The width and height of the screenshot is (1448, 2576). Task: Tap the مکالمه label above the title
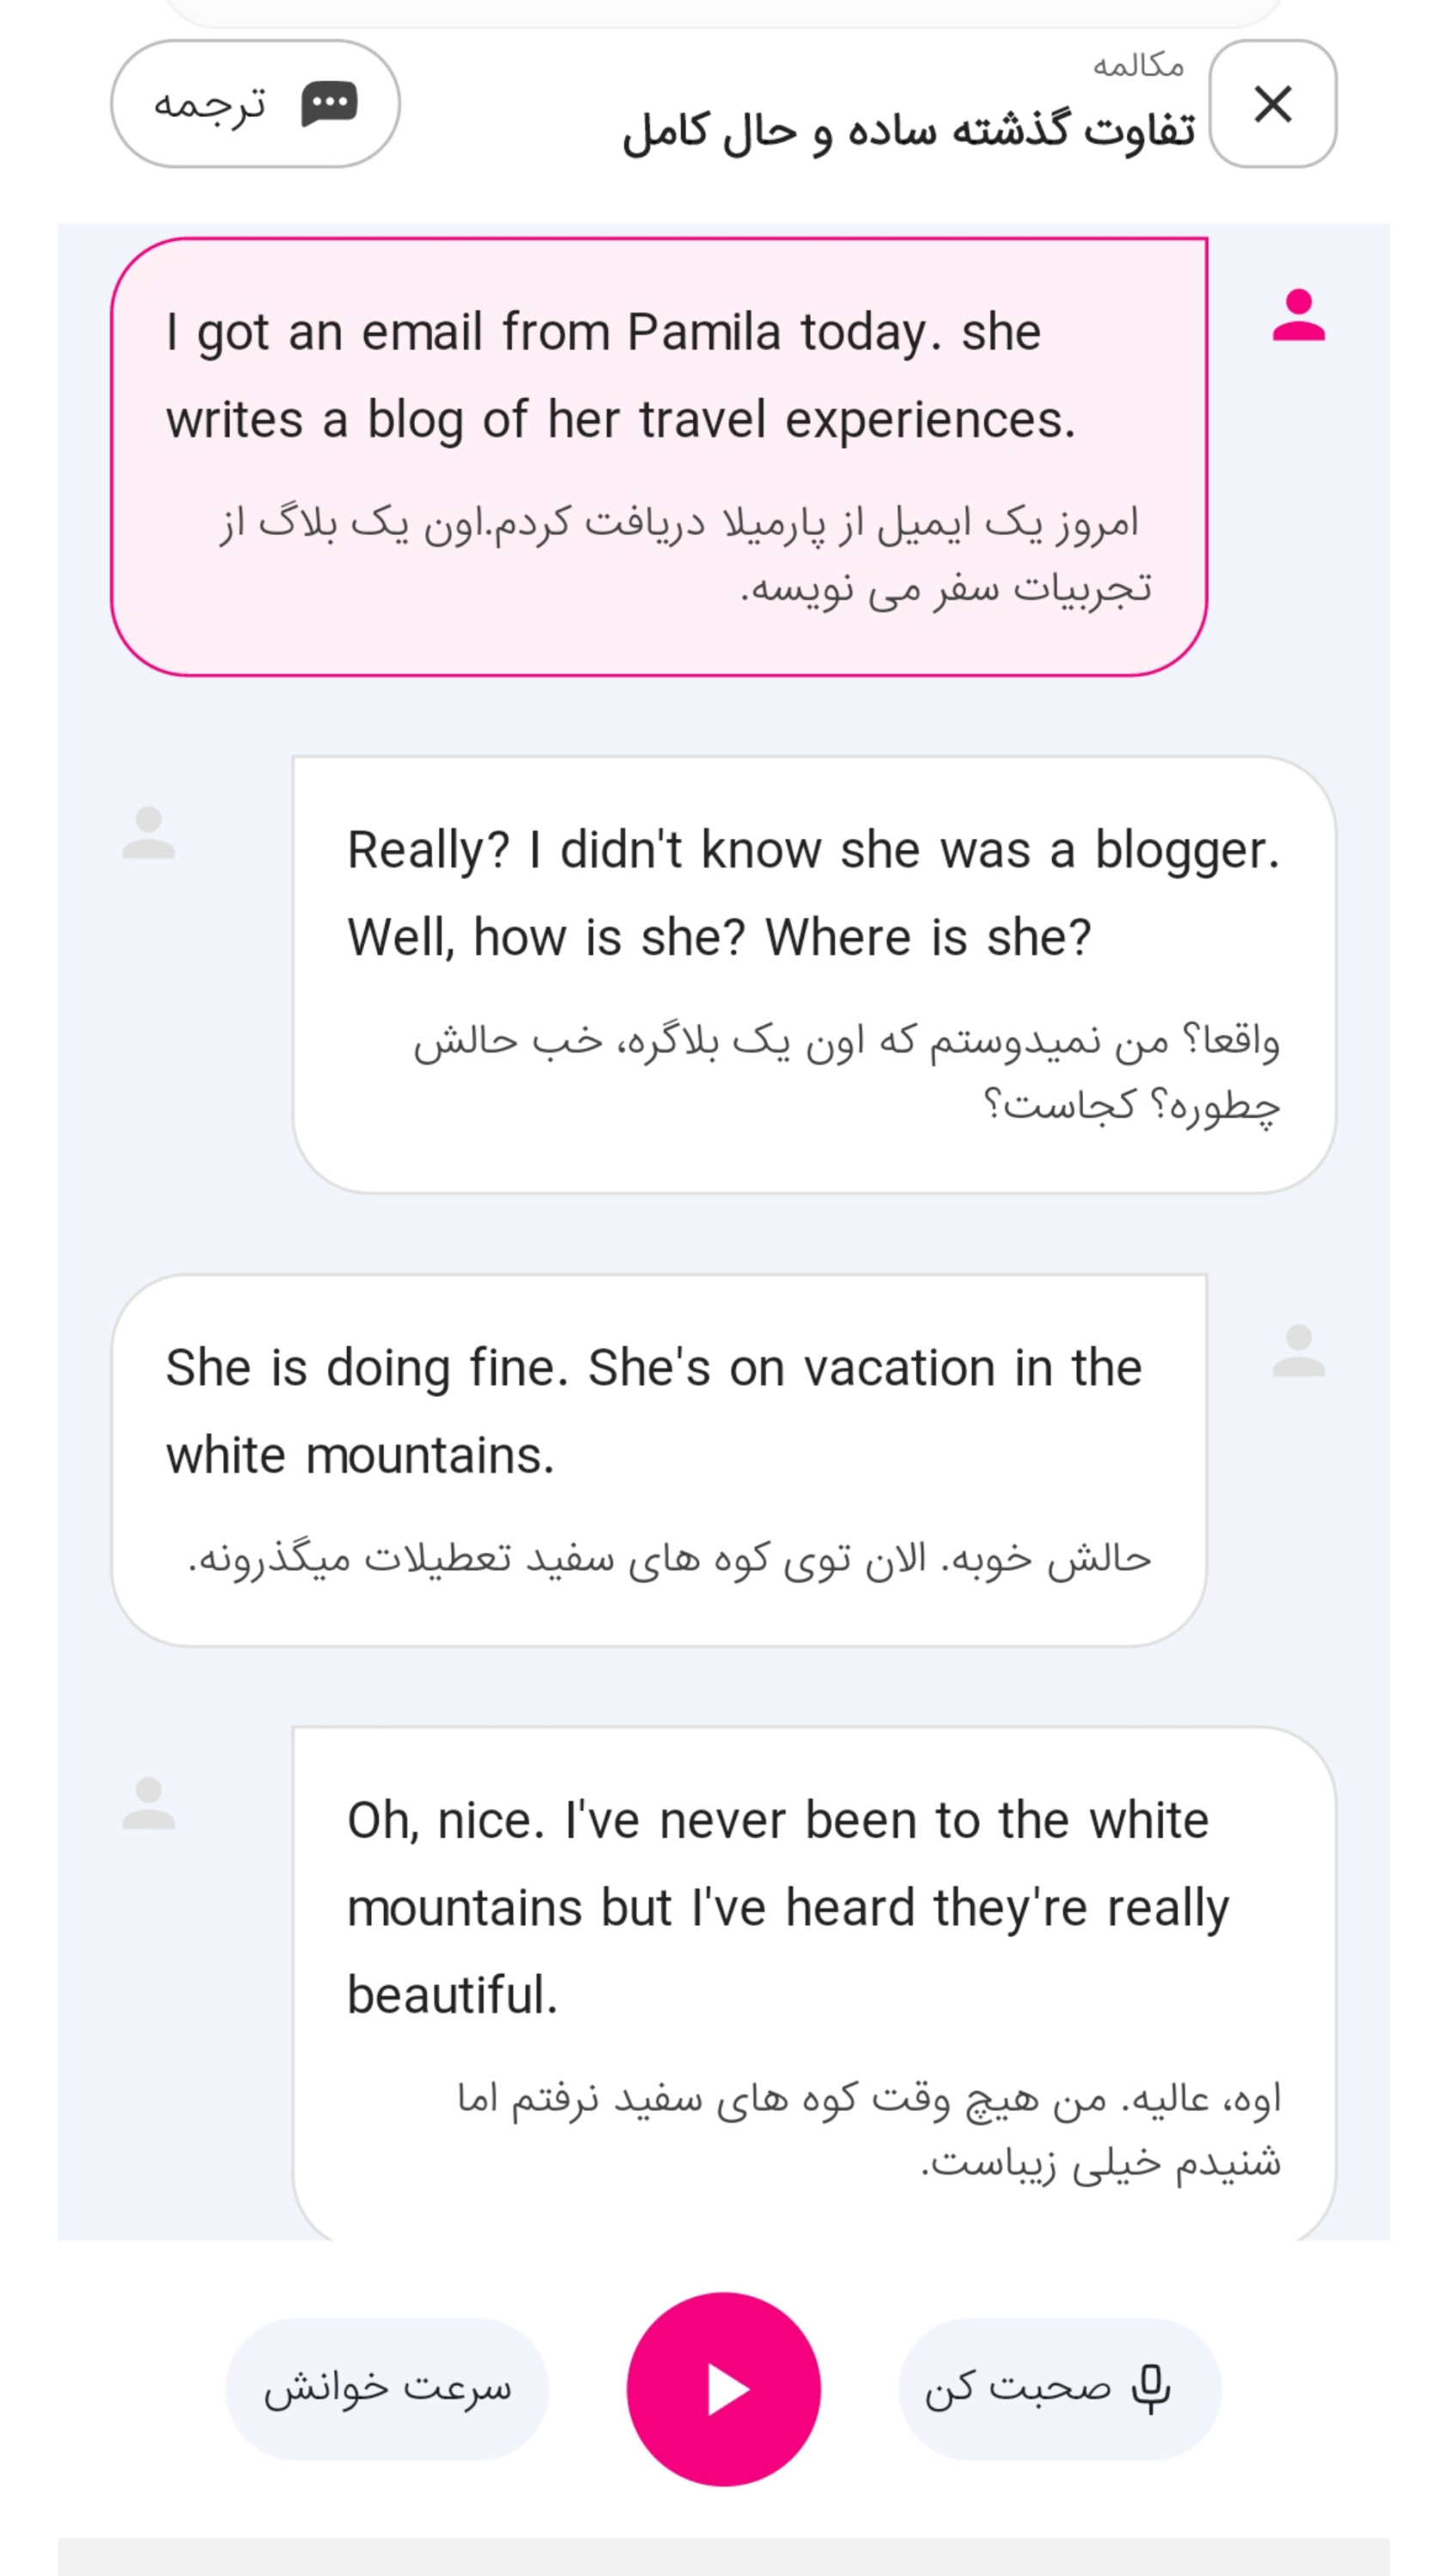[x=1138, y=66]
